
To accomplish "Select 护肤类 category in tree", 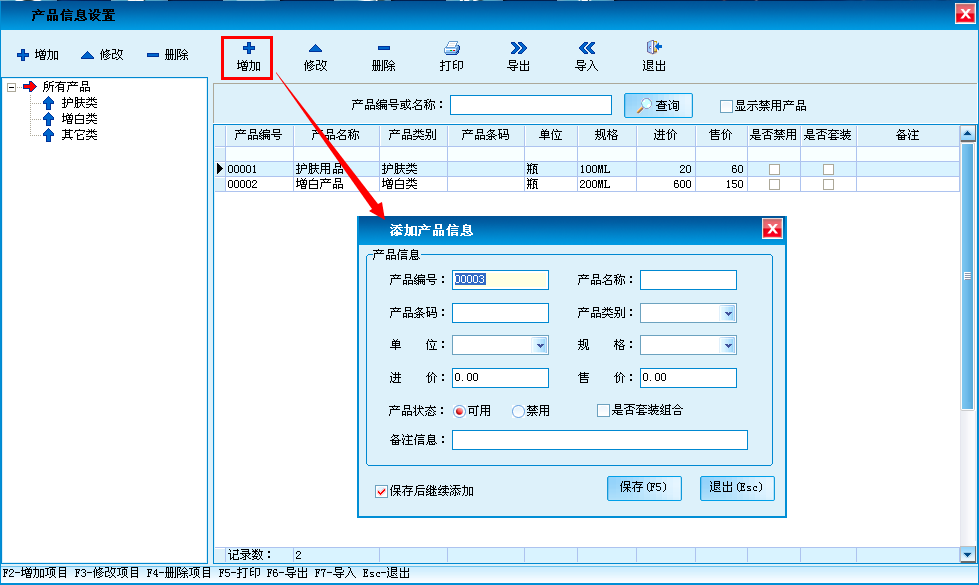I will (x=79, y=103).
